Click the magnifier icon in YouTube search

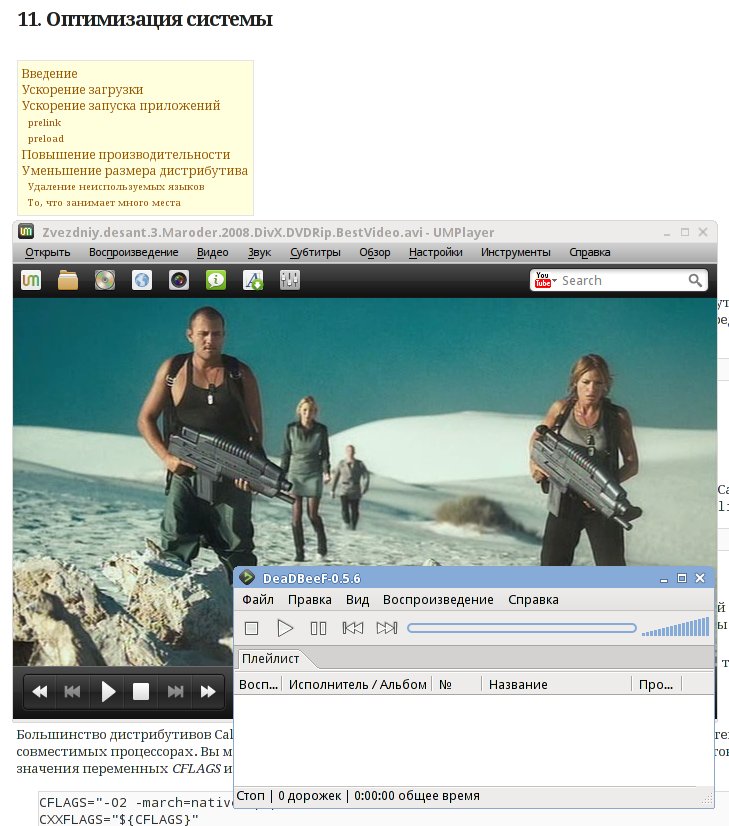(x=695, y=280)
